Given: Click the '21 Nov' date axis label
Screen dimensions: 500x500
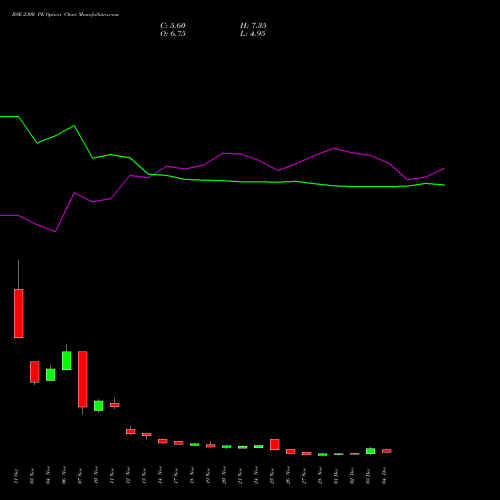Looking at the screenshot, I should (240, 476).
